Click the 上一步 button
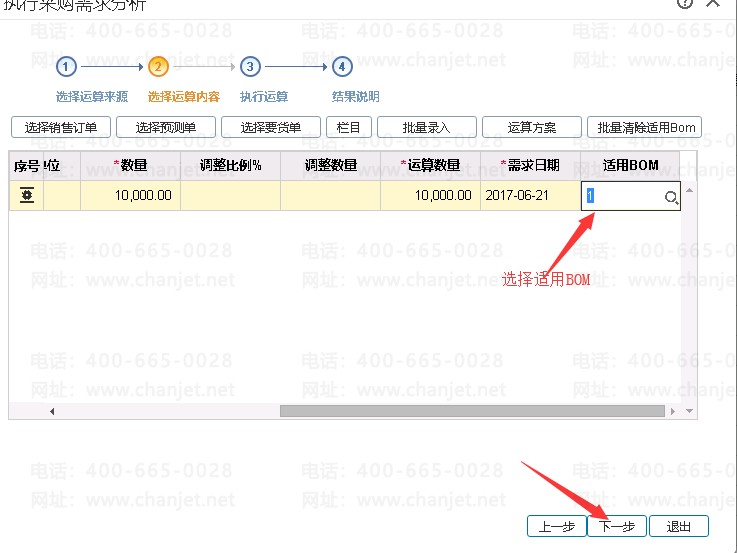 (x=557, y=526)
